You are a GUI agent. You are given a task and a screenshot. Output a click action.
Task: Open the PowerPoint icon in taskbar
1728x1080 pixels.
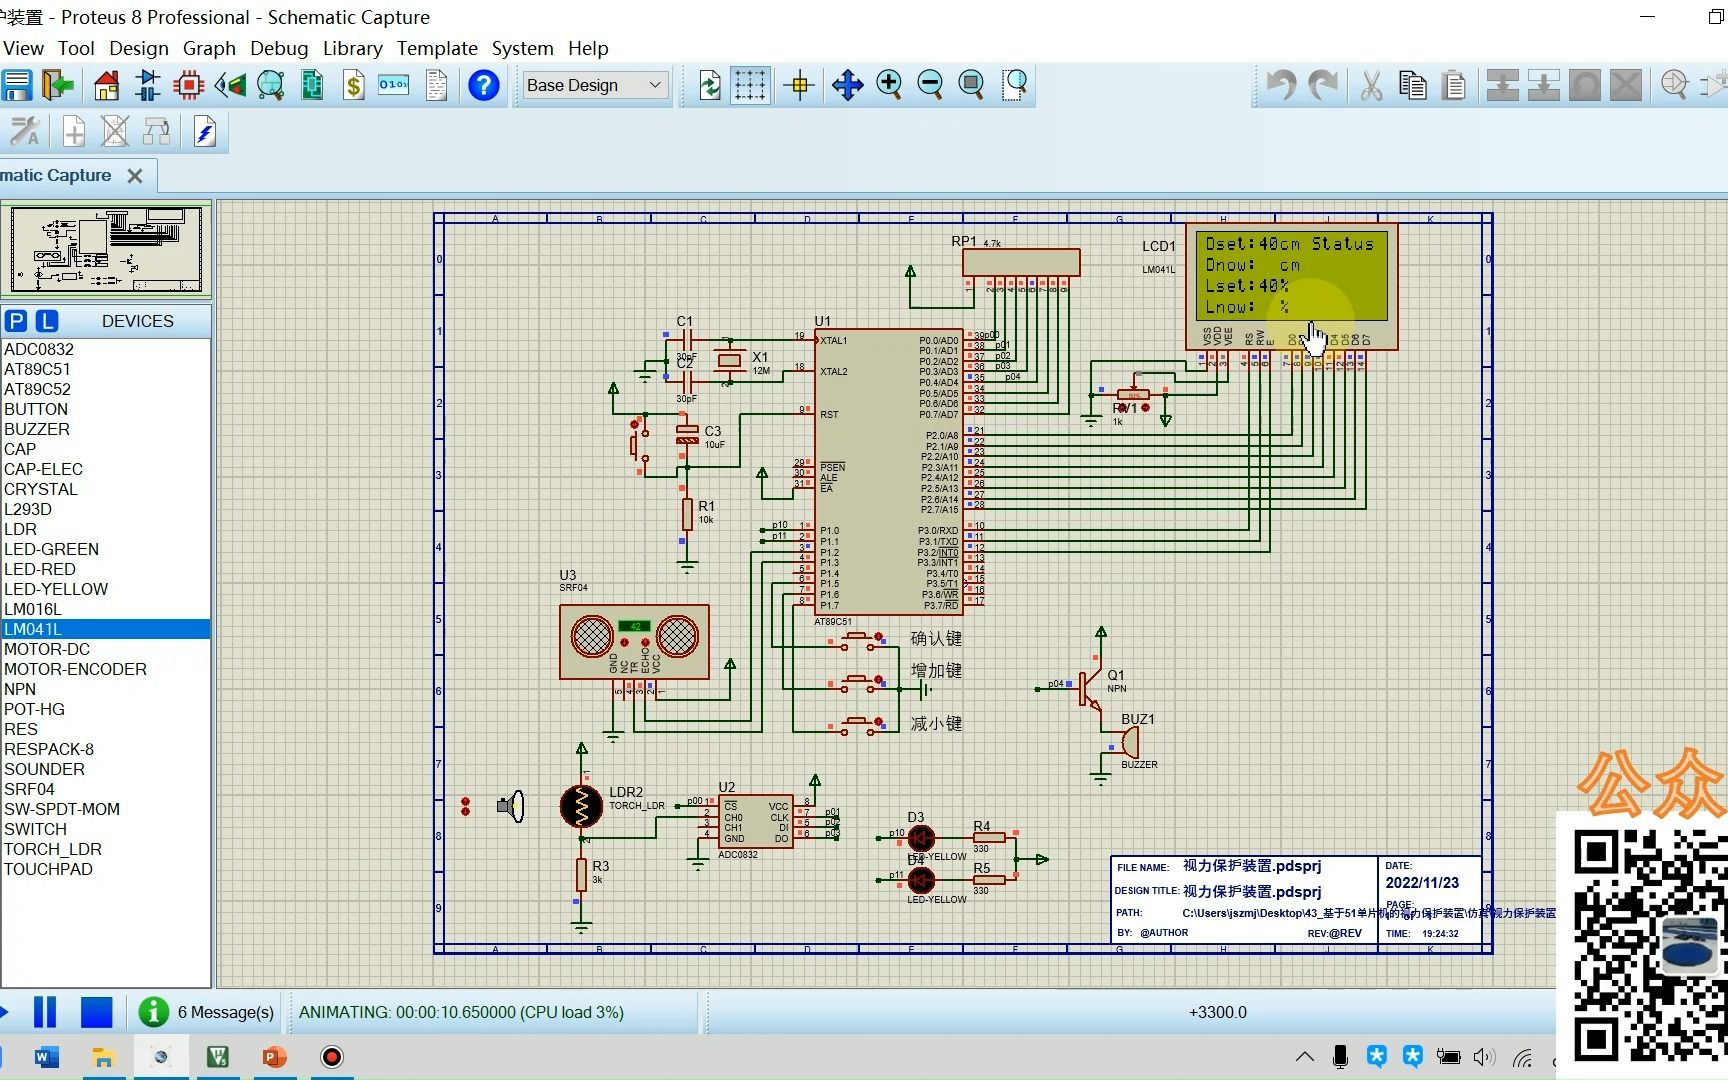click(x=274, y=1057)
